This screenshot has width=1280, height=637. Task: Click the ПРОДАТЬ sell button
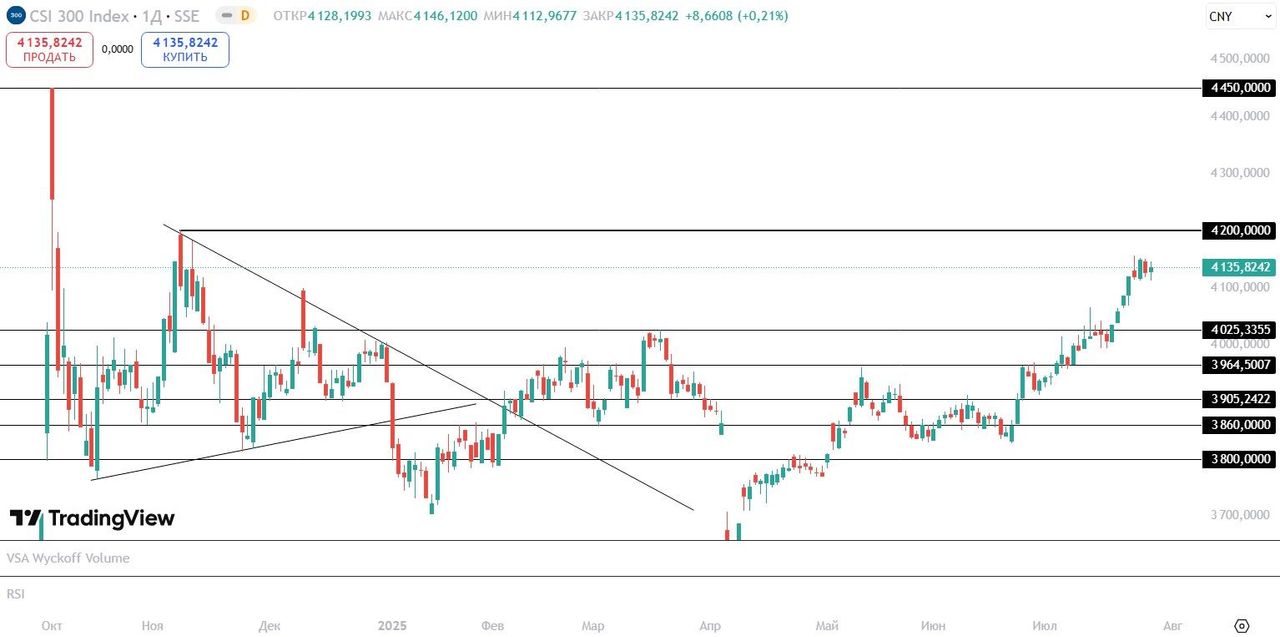pyautogui.click(x=49, y=49)
